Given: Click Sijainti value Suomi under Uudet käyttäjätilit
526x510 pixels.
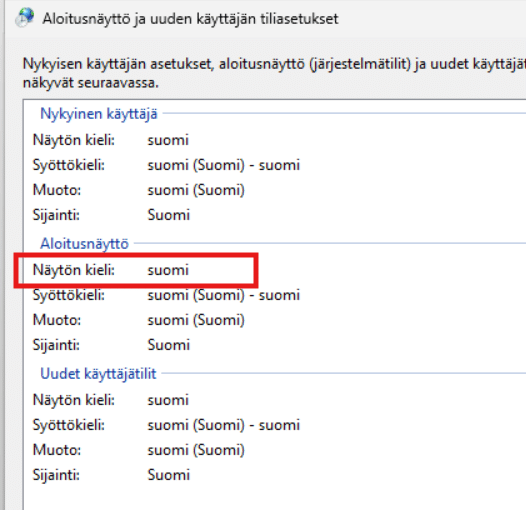Looking at the screenshot, I should 168,475.
